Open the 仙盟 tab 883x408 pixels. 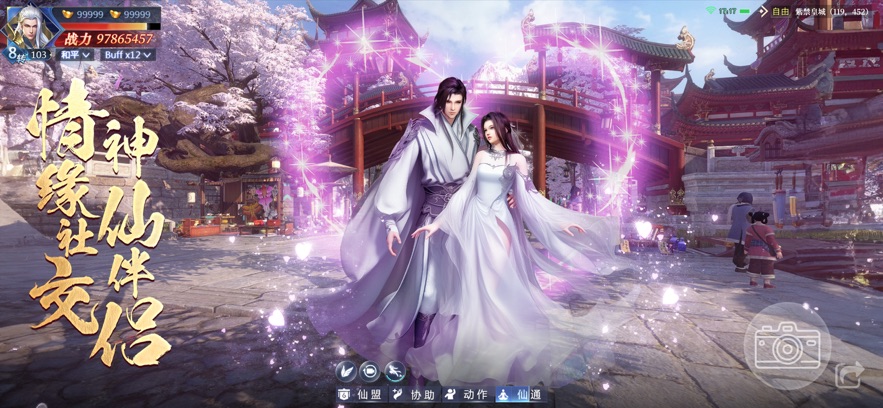tap(362, 394)
